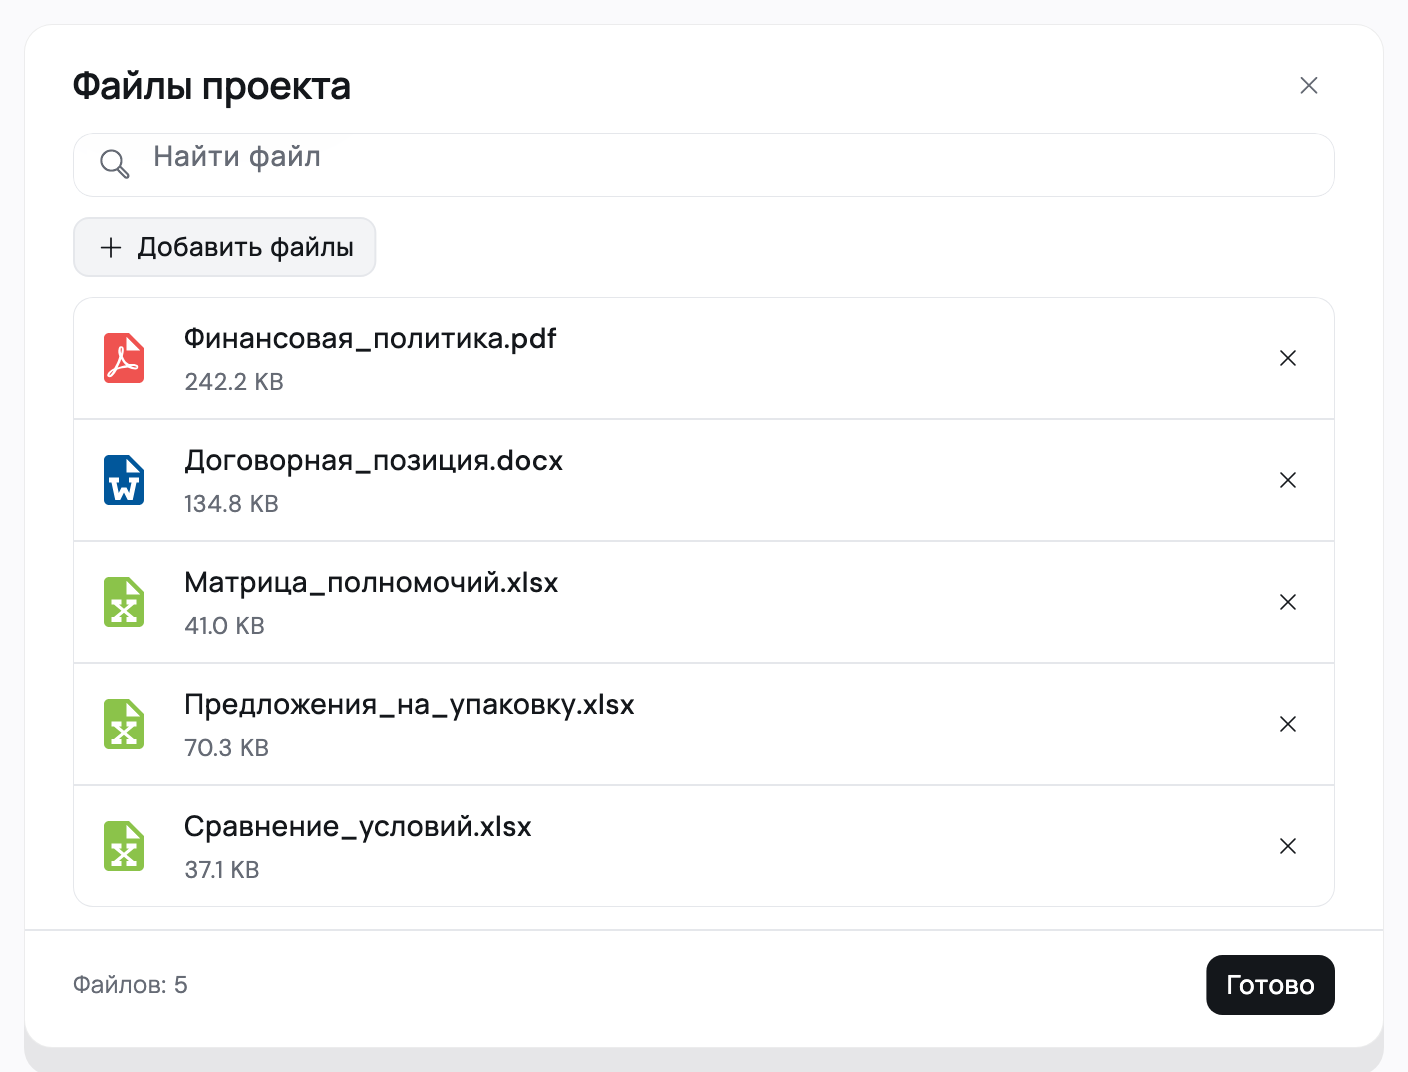Remove Сравнение_условий.xlsx from the list
The height and width of the screenshot is (1072, 1408).
(x=1288, y=846)
